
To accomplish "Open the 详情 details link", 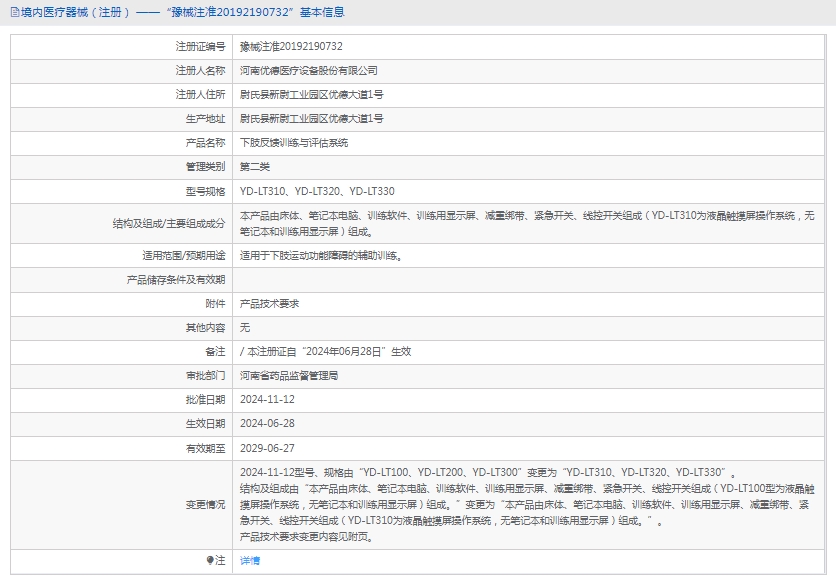I will pos(250,561).
